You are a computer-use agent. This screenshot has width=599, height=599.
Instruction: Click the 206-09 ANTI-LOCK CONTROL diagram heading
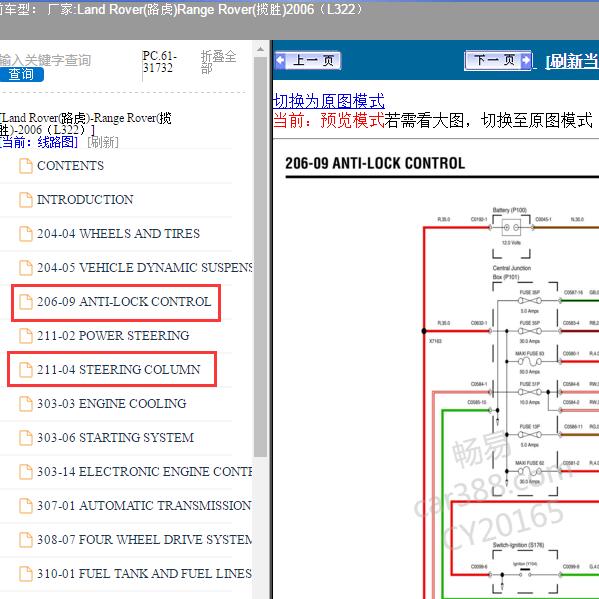[x=375, y=164]
